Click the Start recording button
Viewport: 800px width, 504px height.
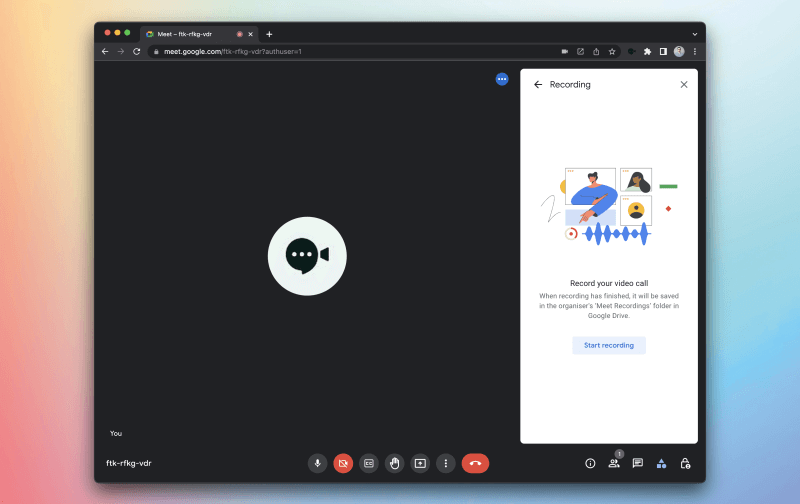[609, 345]
